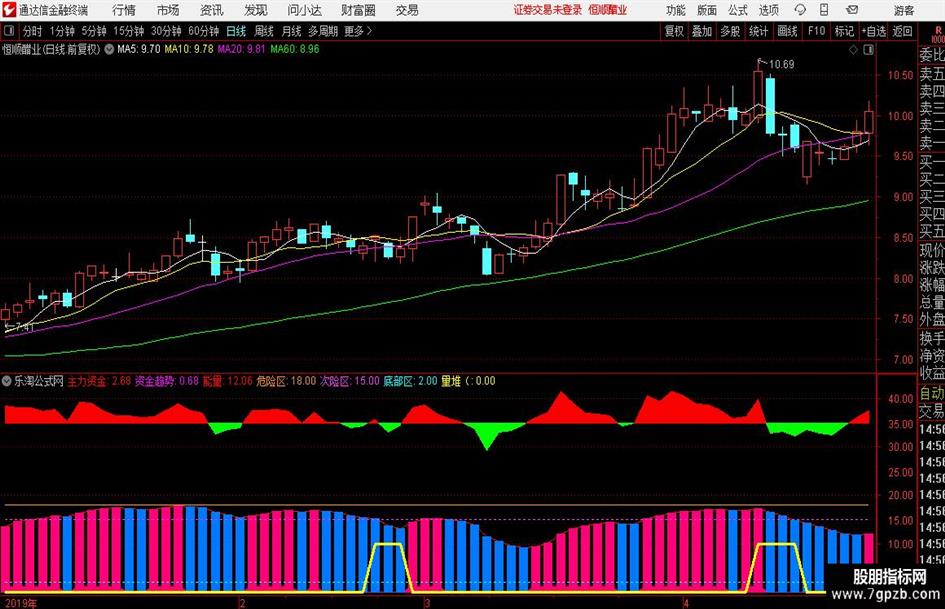Click the 多股 multi-stock button
The image size is (945, 609).
tap(730, 31)
